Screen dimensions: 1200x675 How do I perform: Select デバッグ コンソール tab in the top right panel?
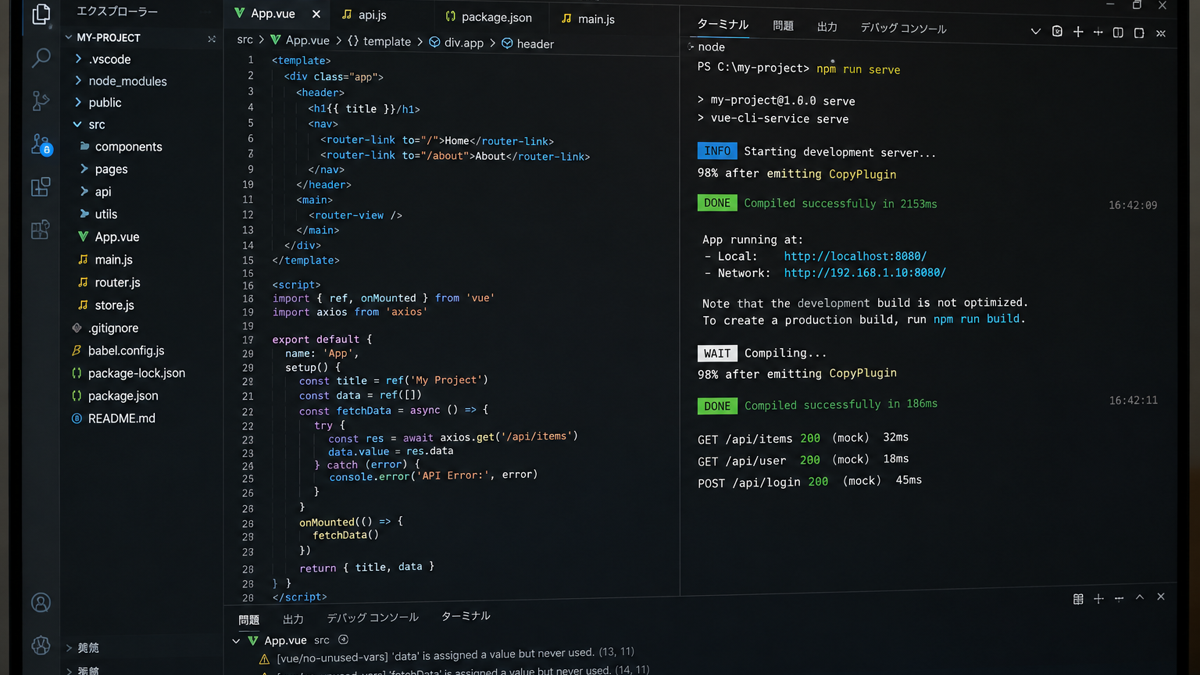pyautogui.click(x=903, y=28)
